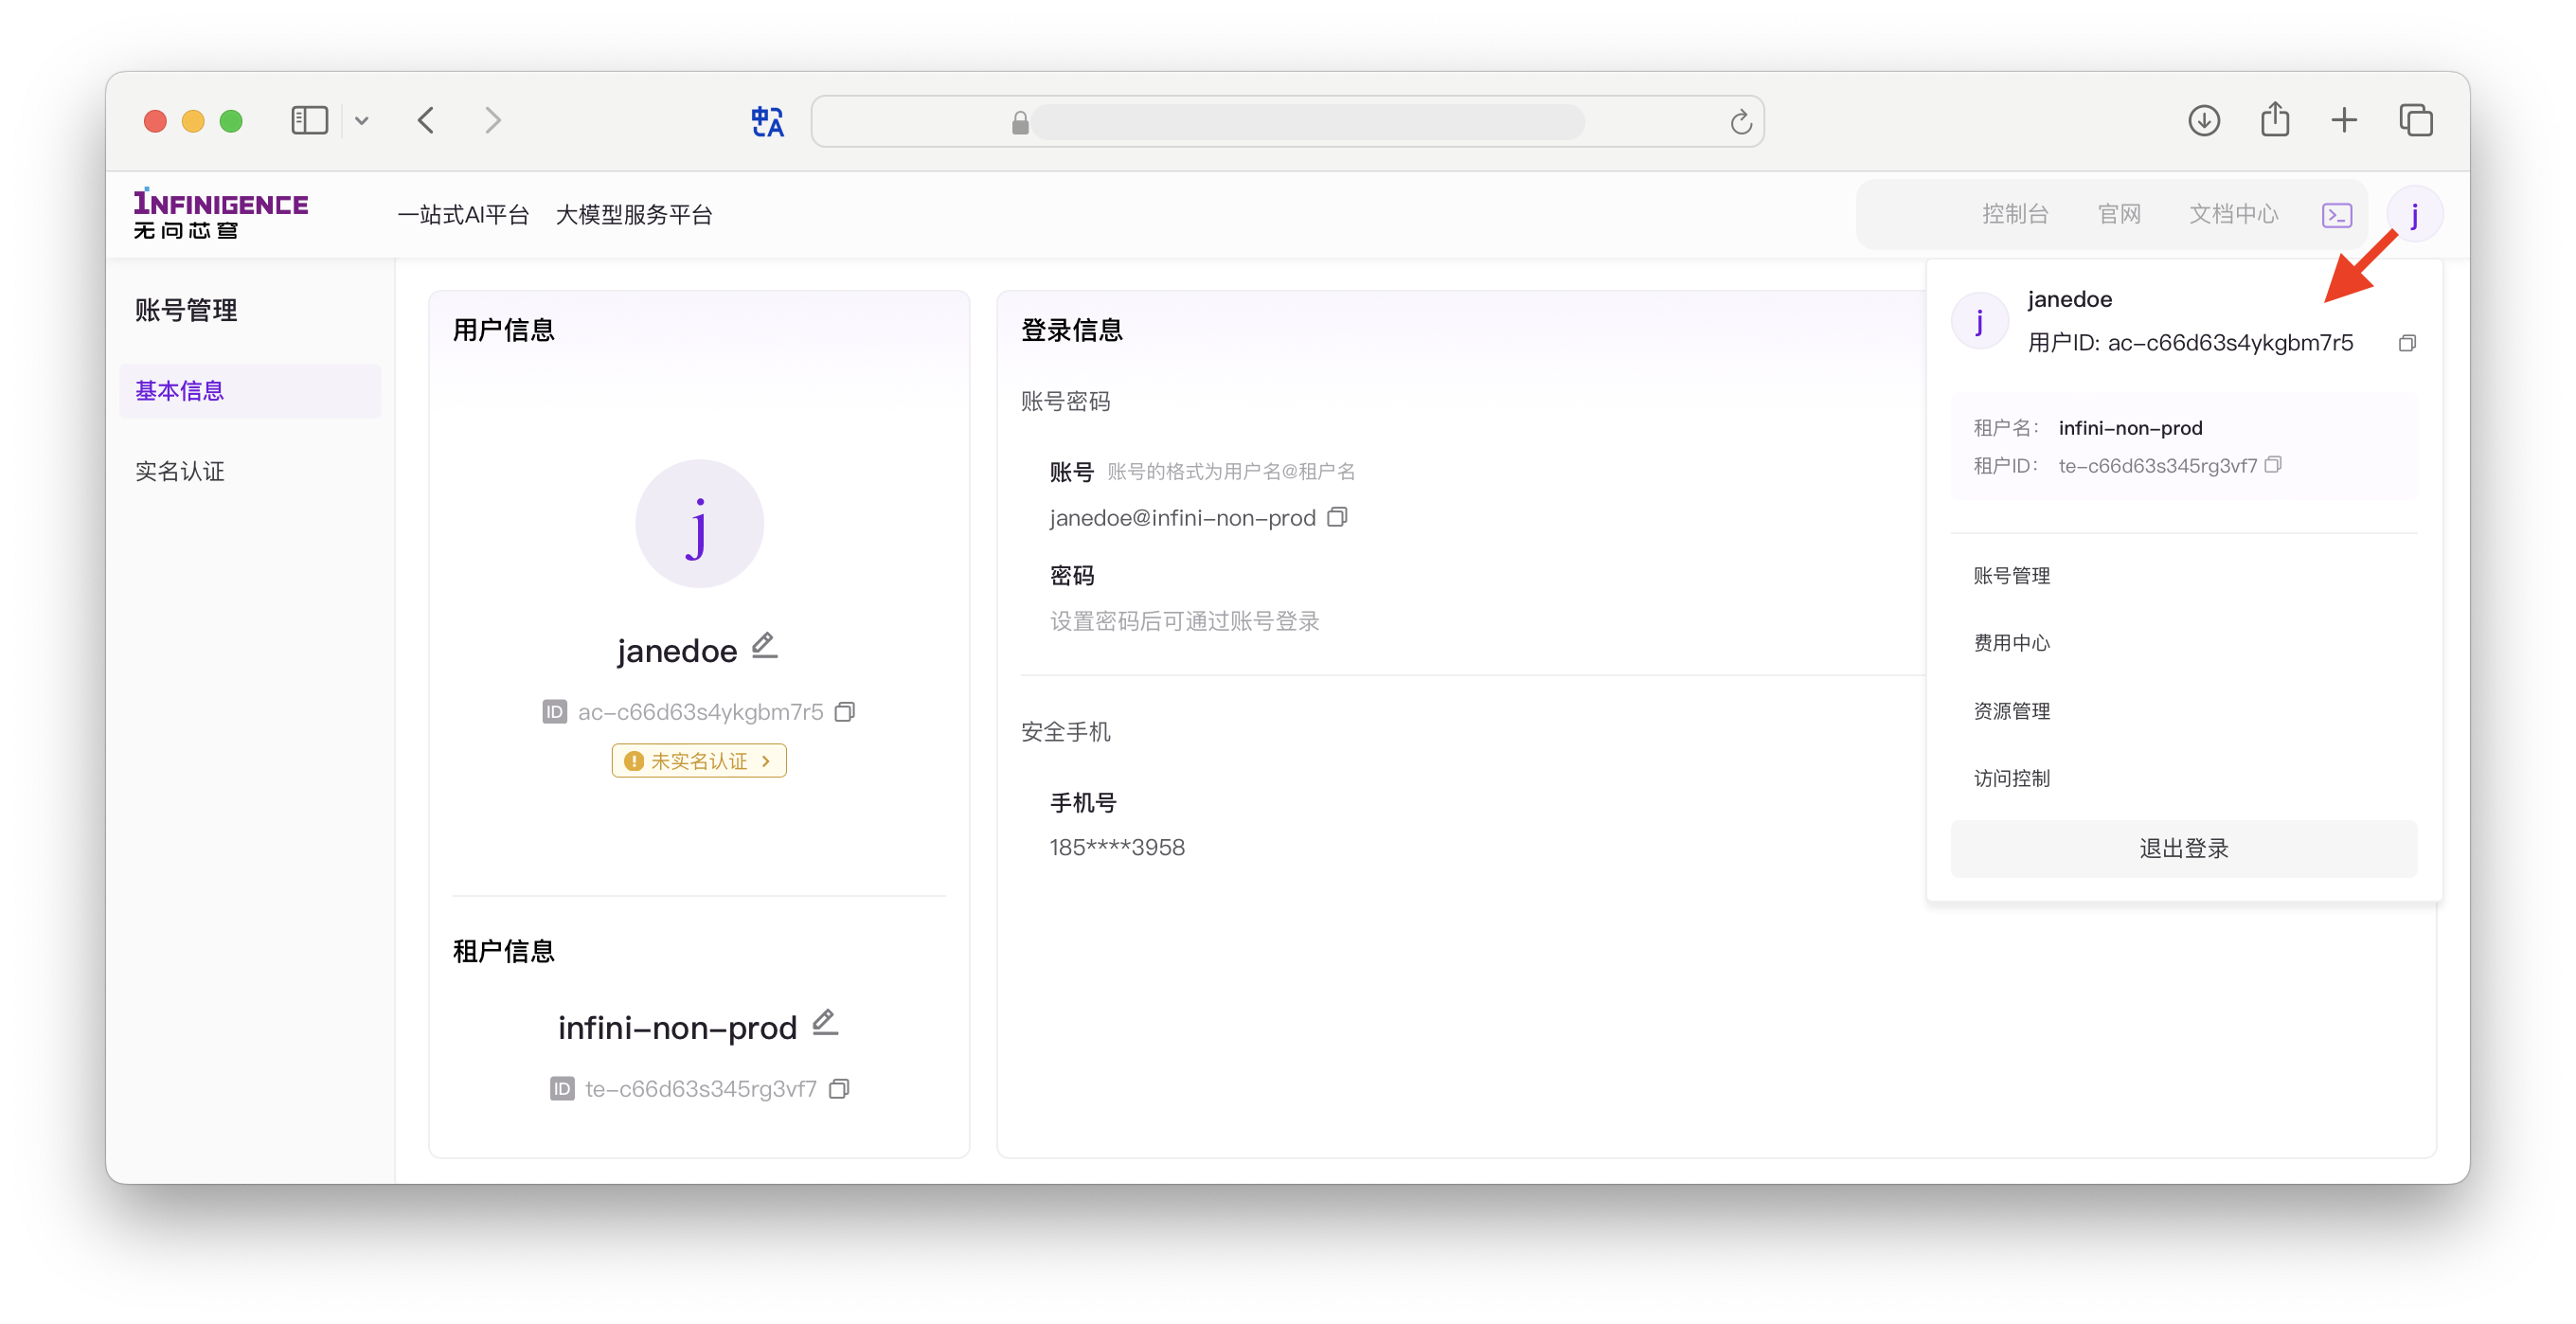This screenshot has height=1324, width=2576.
Task: Go forward with the browser forward arrow
Action: (x=493, y=121)
